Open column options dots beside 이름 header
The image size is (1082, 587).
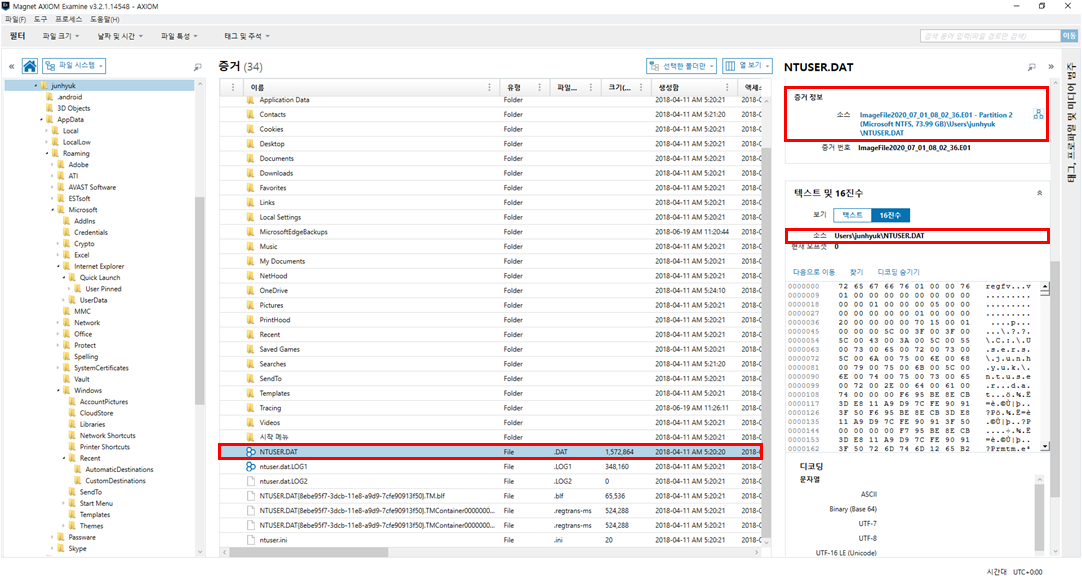(x=489, y=88)
